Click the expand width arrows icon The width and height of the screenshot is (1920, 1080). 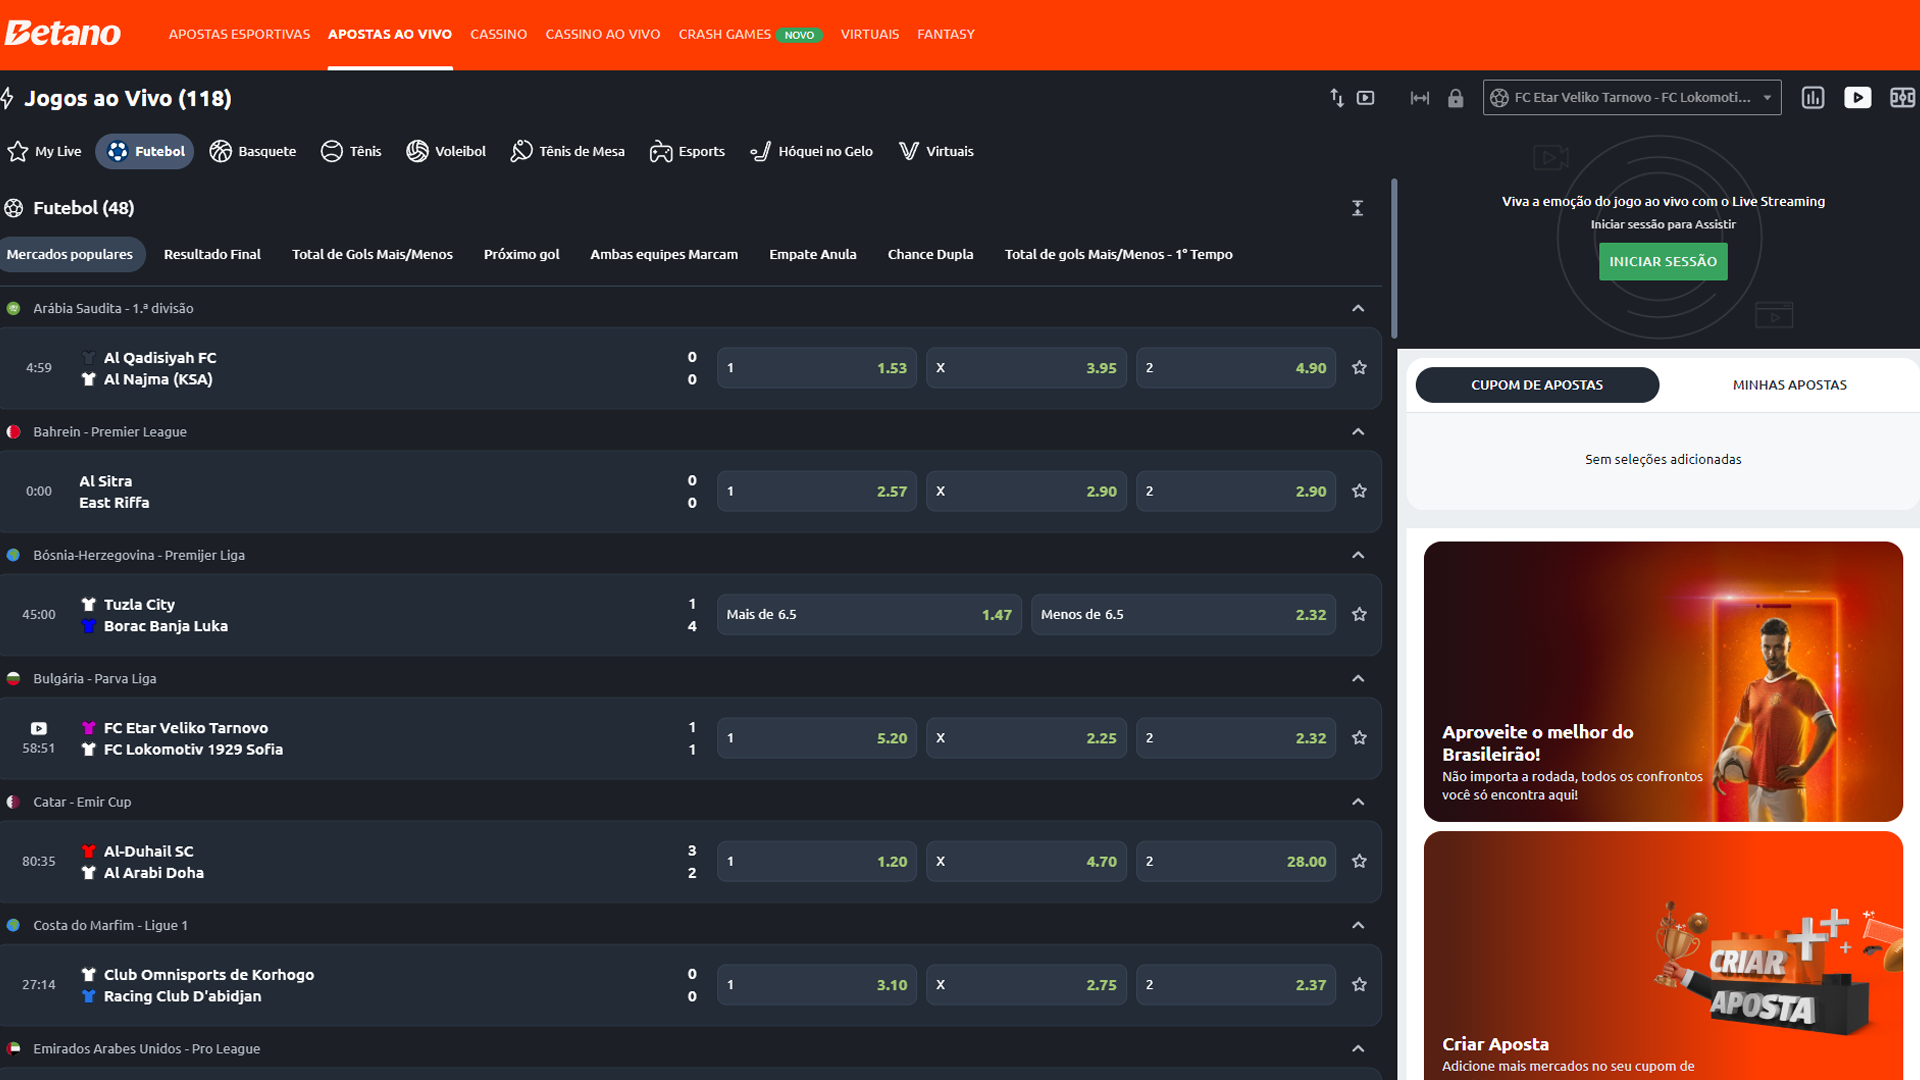click(x=1419, y=98)
